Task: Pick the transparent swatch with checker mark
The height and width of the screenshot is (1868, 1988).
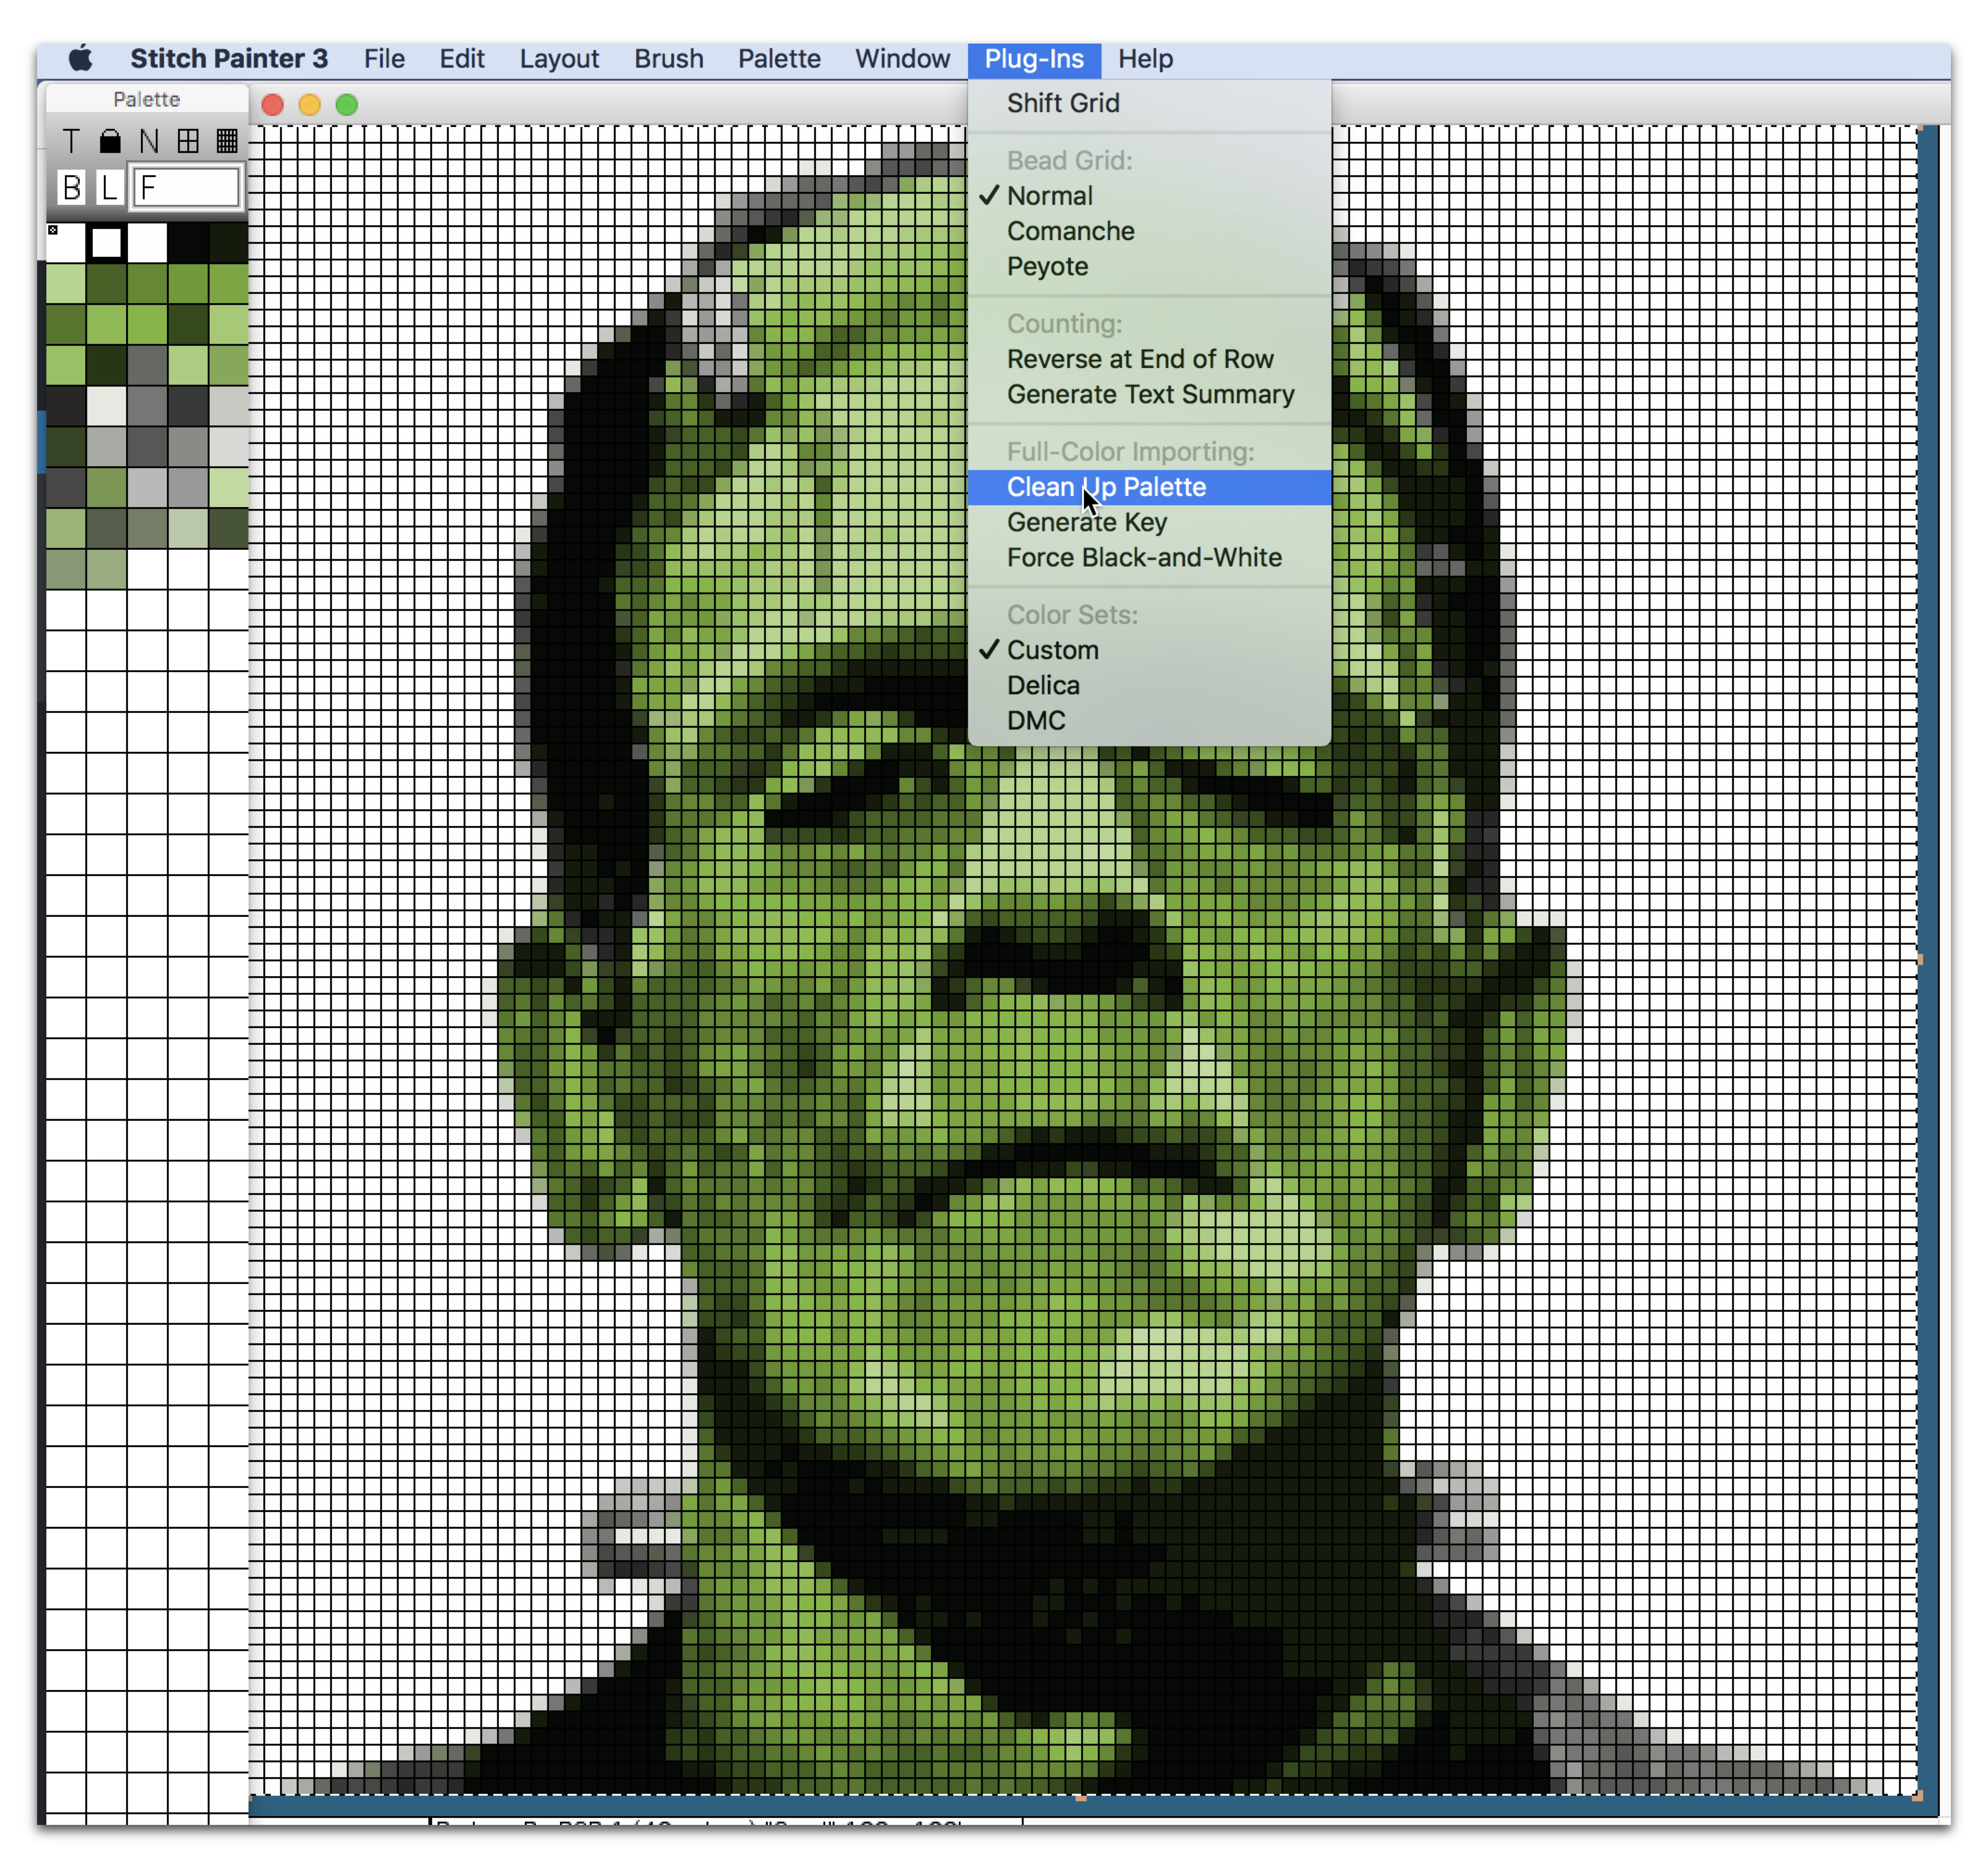Action: point(66,242)
